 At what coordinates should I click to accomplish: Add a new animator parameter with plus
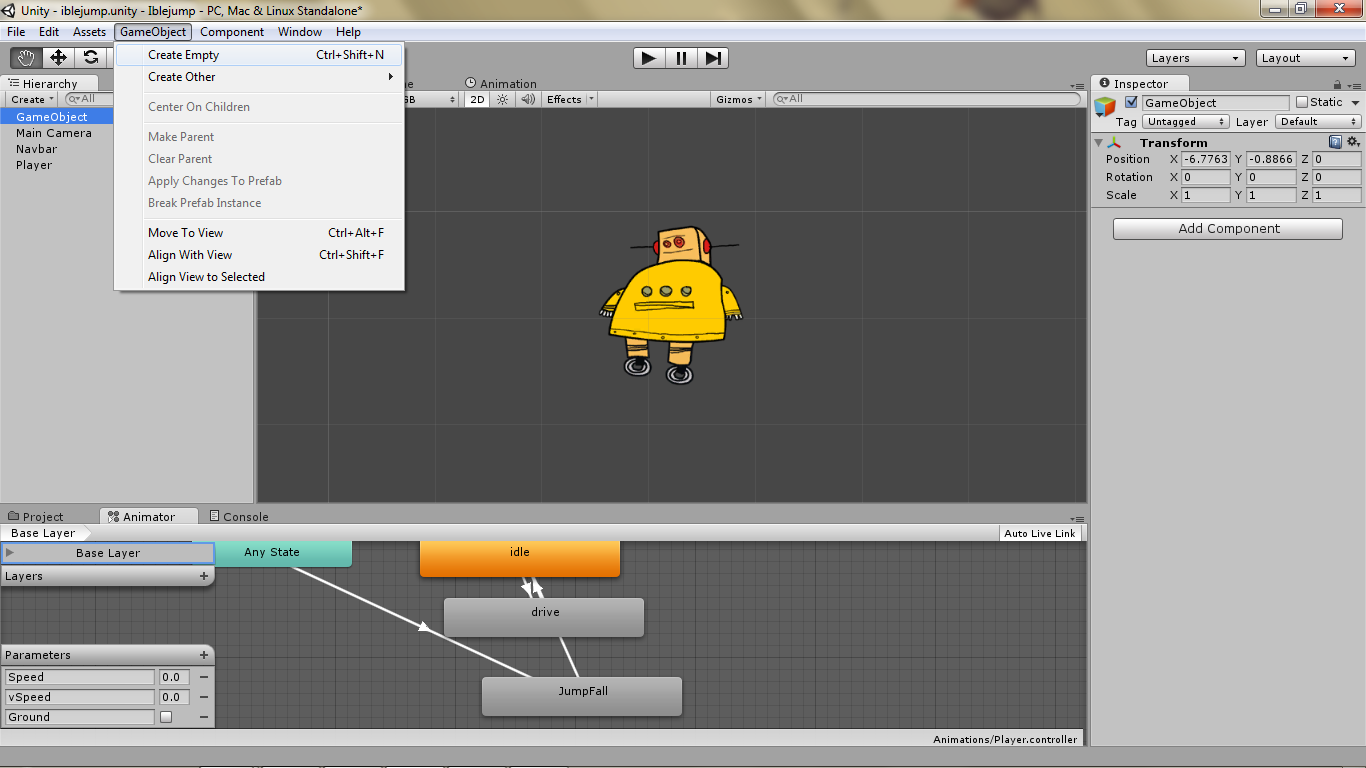click(204, 655)
